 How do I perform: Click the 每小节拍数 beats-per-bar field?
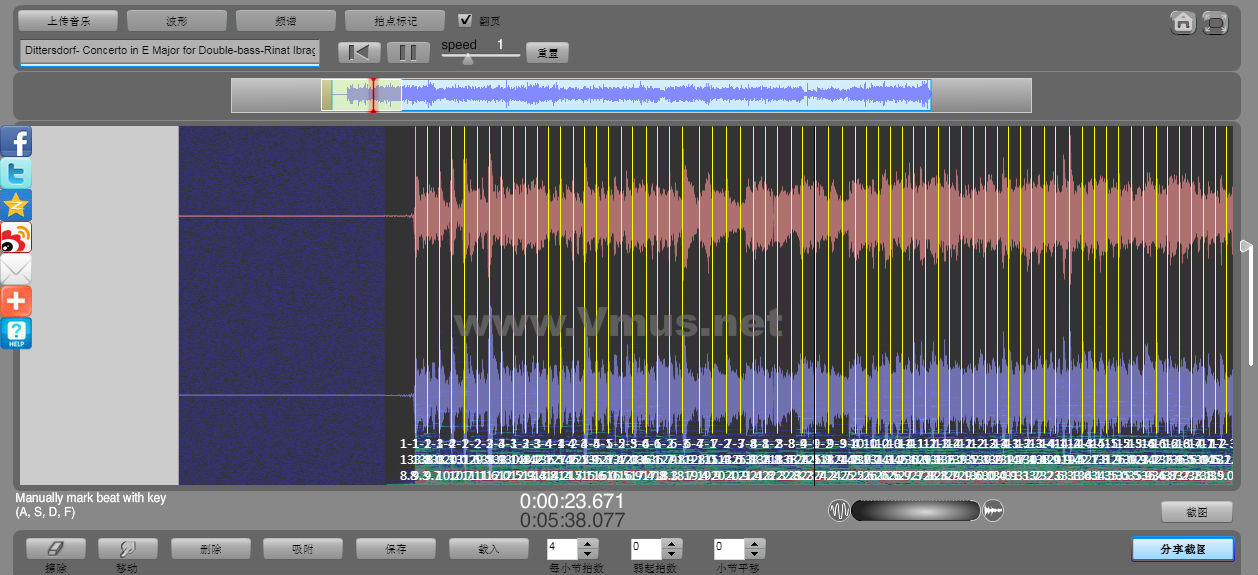tap(563, 548)
